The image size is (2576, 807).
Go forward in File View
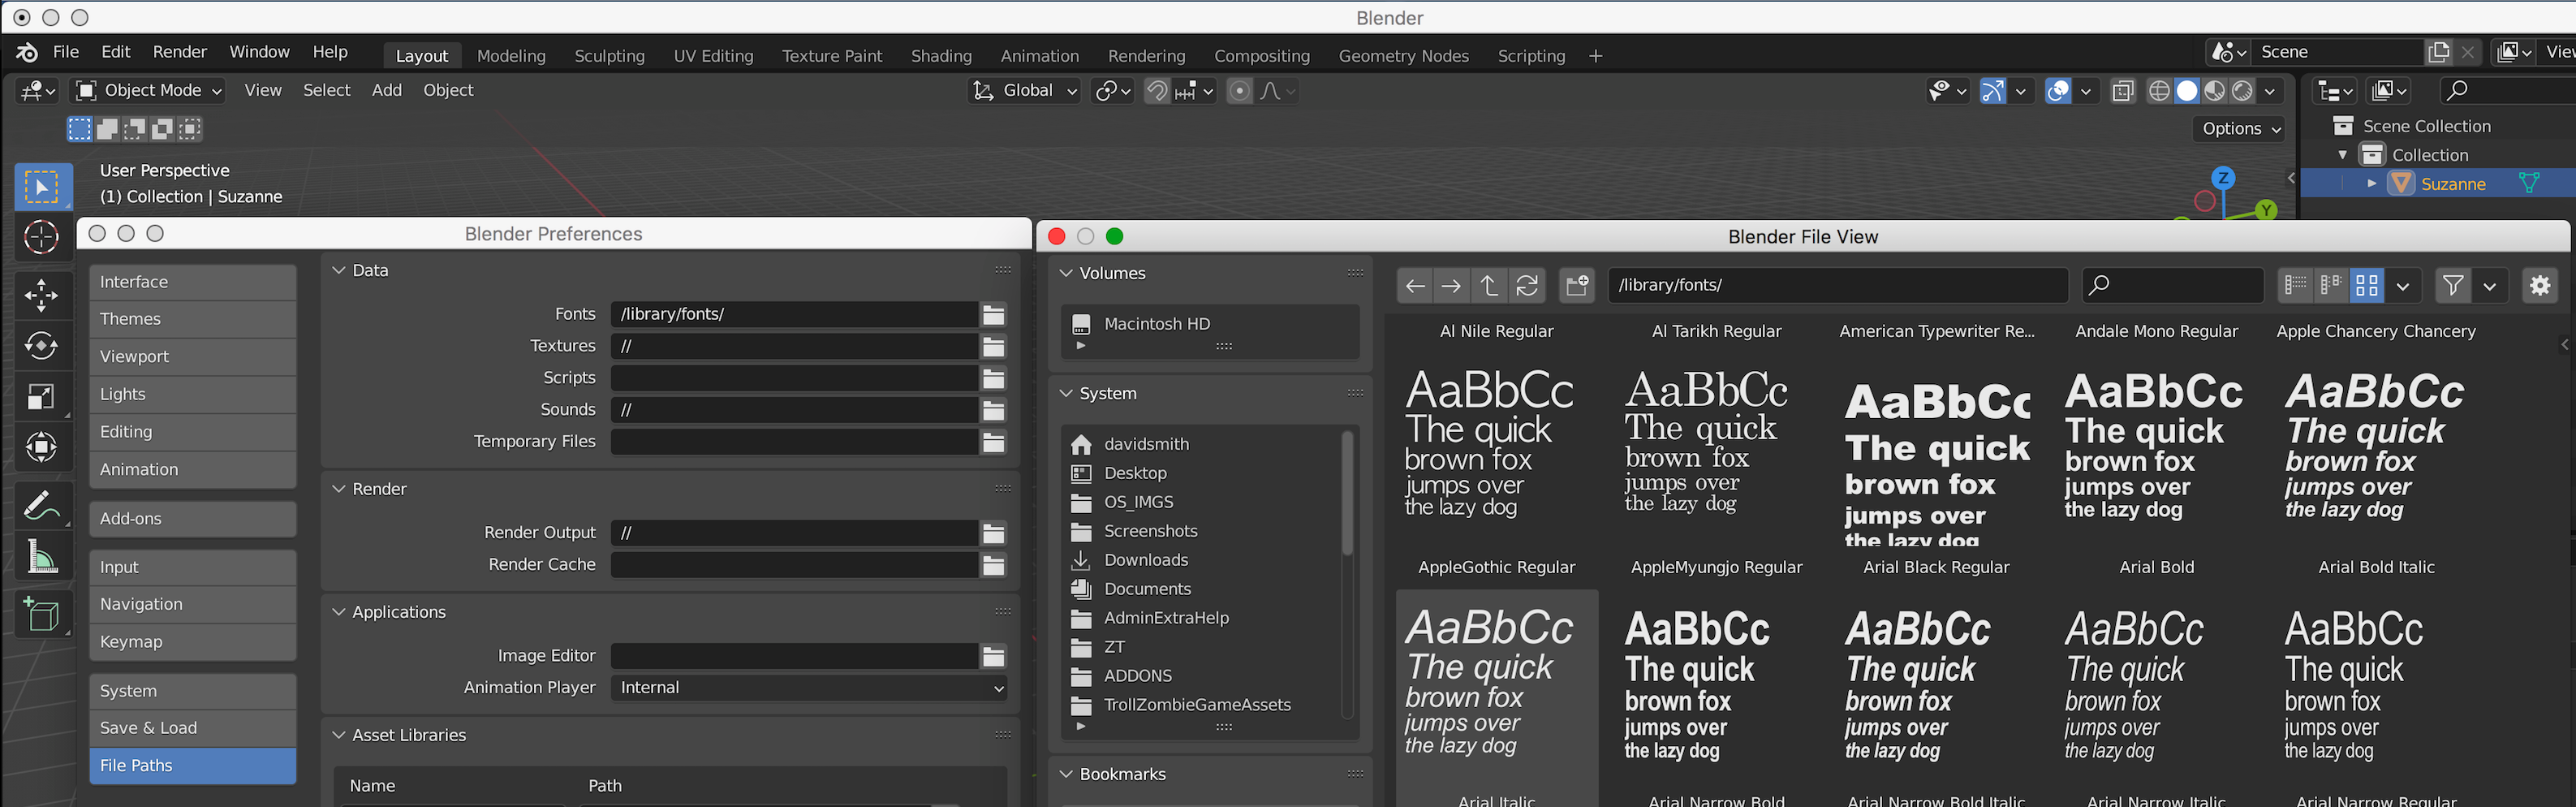tap(1451, 286)
